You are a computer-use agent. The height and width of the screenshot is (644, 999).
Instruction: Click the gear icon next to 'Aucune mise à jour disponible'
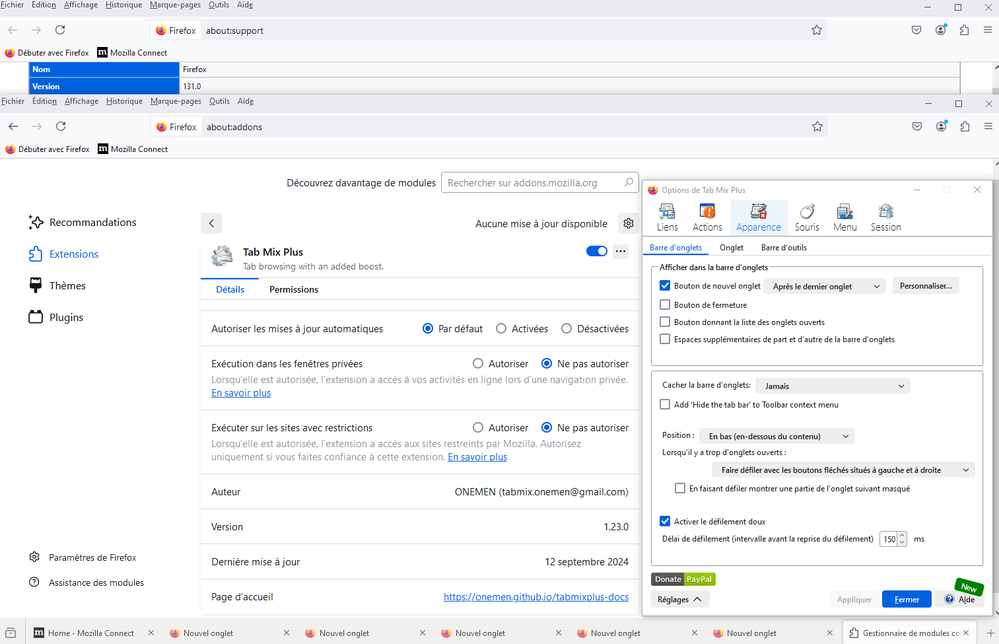[x=628, y=224]
